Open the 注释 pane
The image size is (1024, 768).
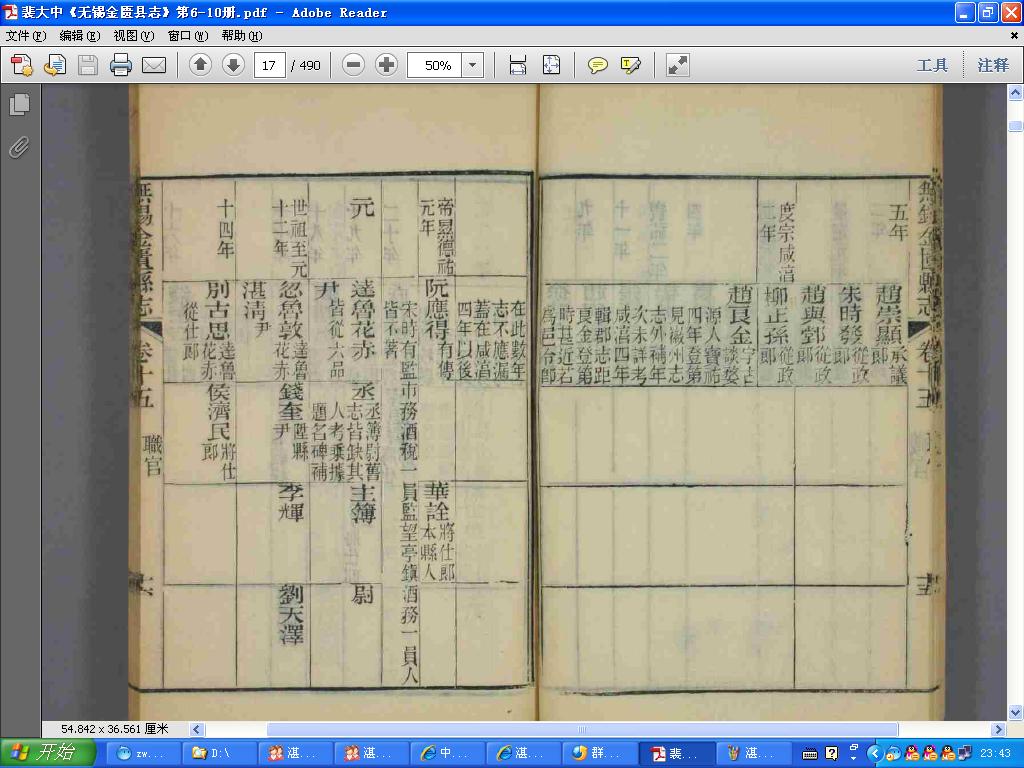coord(993,65)
